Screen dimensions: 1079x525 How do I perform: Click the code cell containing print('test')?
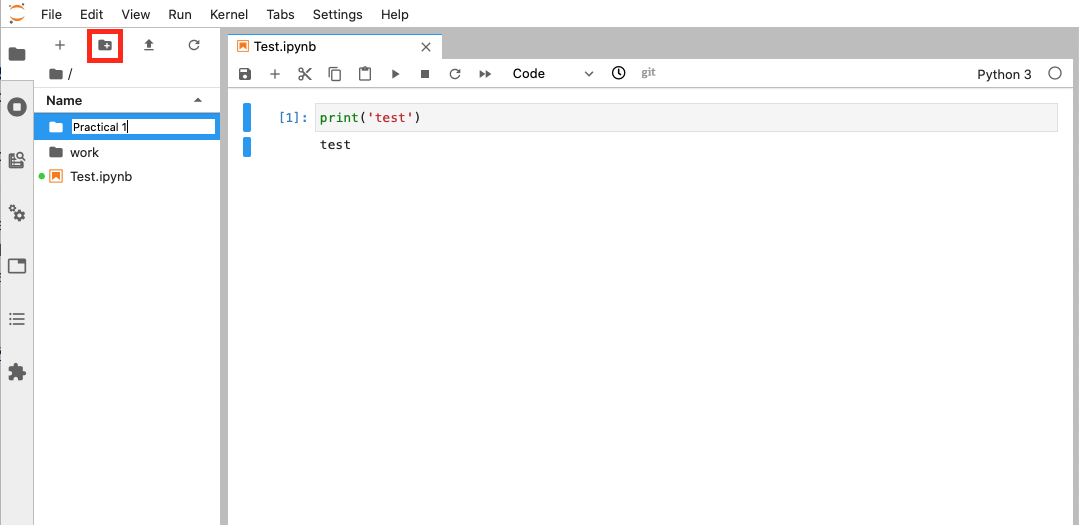685,118
